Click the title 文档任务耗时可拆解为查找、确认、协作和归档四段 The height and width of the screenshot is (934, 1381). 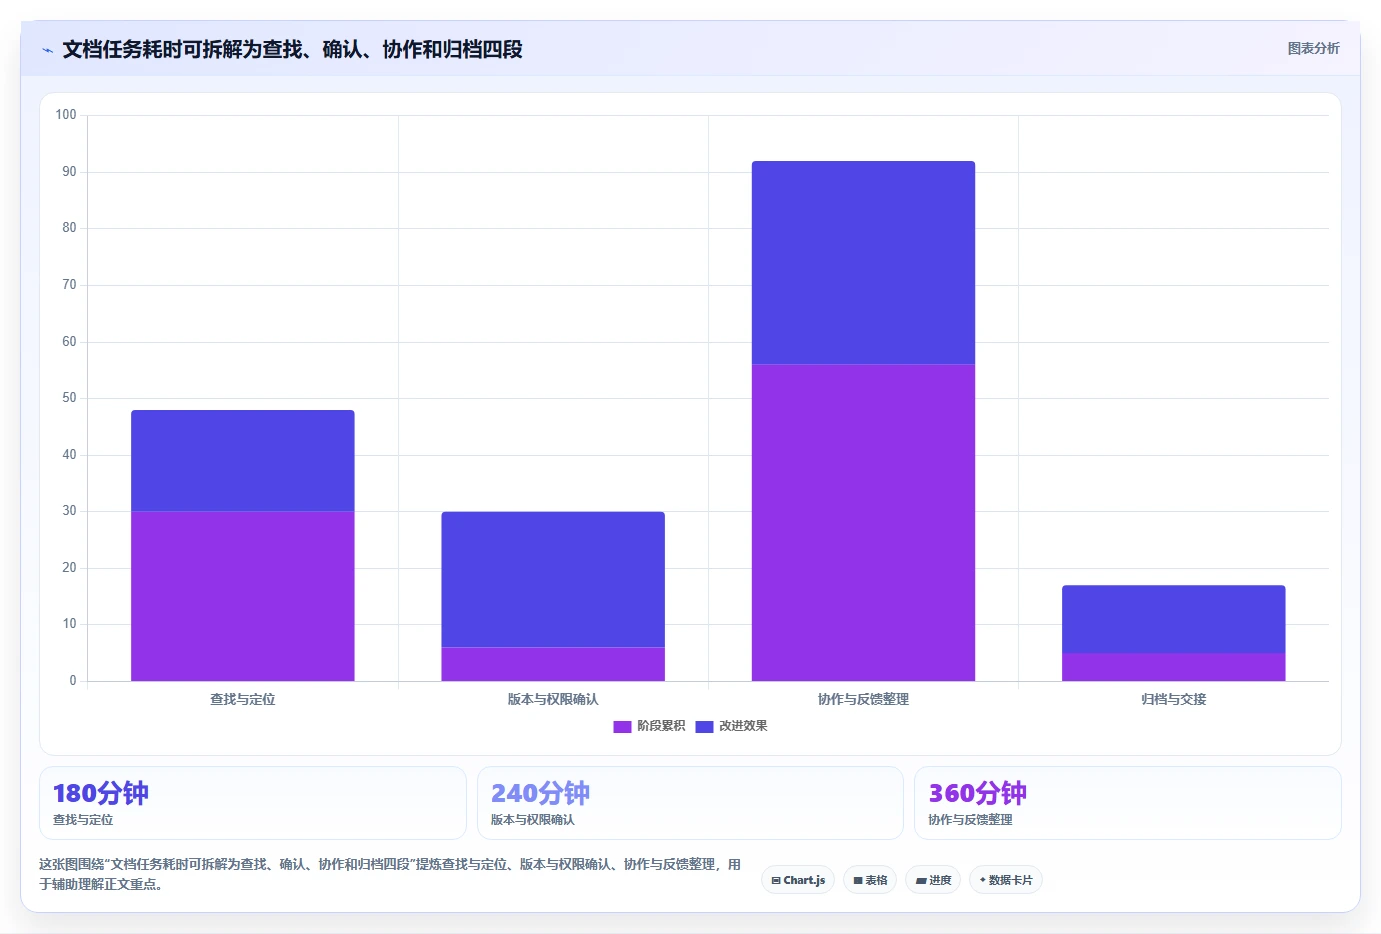292,50
